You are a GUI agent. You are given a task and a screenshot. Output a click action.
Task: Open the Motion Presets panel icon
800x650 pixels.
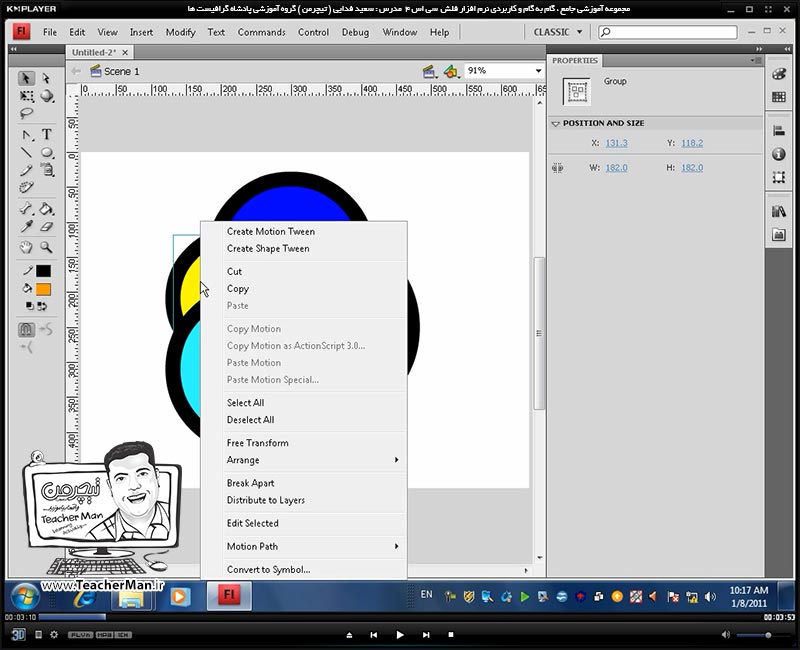click(779, 234)
